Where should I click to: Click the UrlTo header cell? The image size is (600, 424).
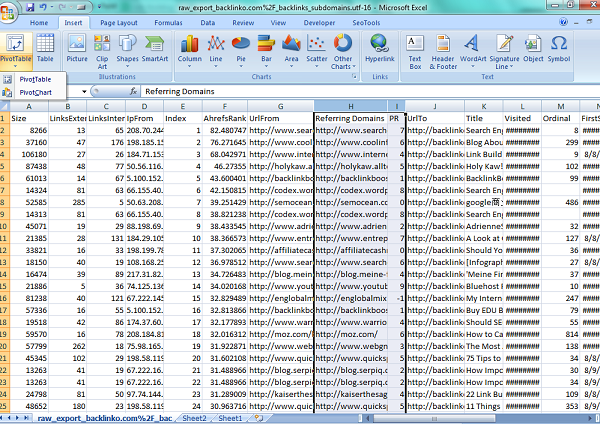(x=435, y=118)
